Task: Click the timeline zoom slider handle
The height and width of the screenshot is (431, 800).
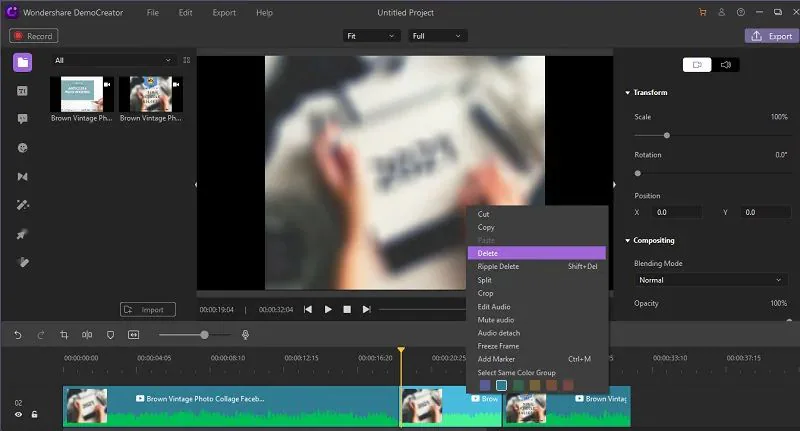Action: pyautogui.click(x=205, y=335)
